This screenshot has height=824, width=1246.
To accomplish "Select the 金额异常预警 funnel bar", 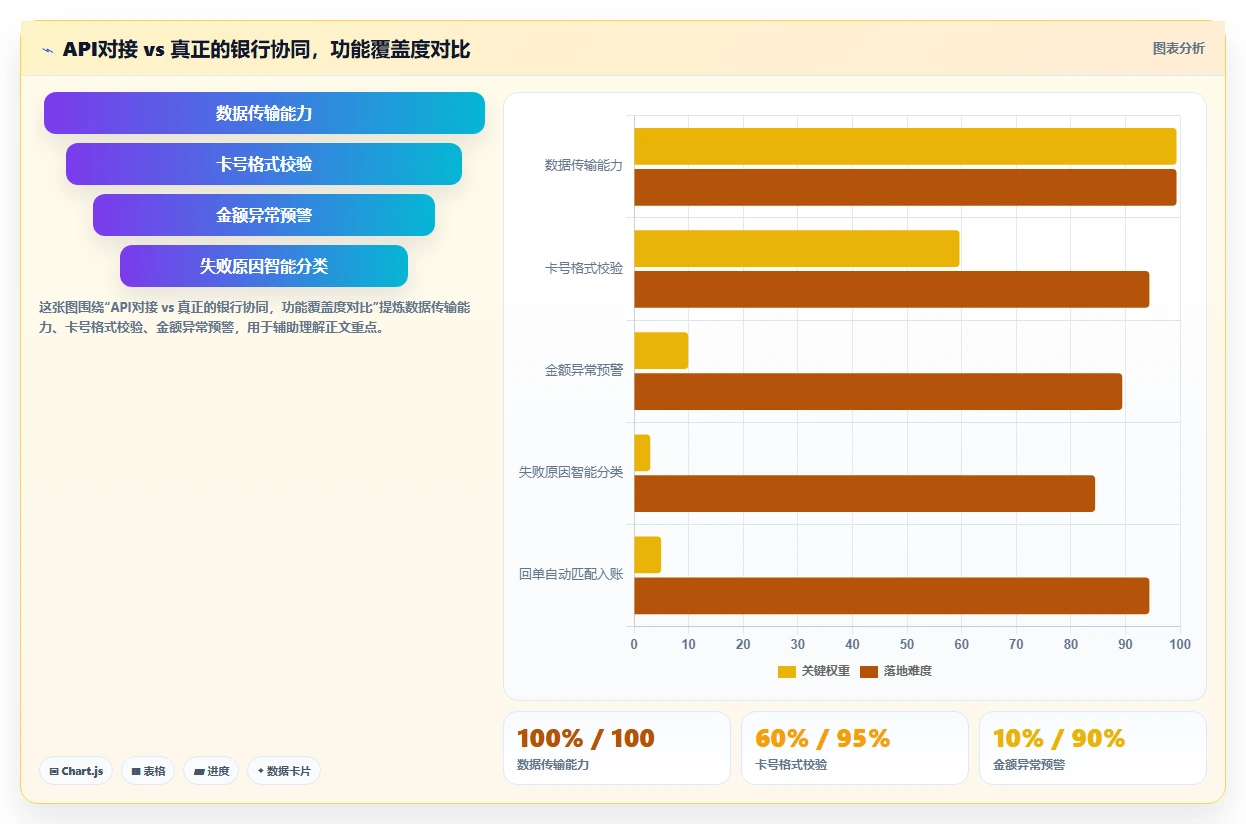I will [x=264, y=215].
